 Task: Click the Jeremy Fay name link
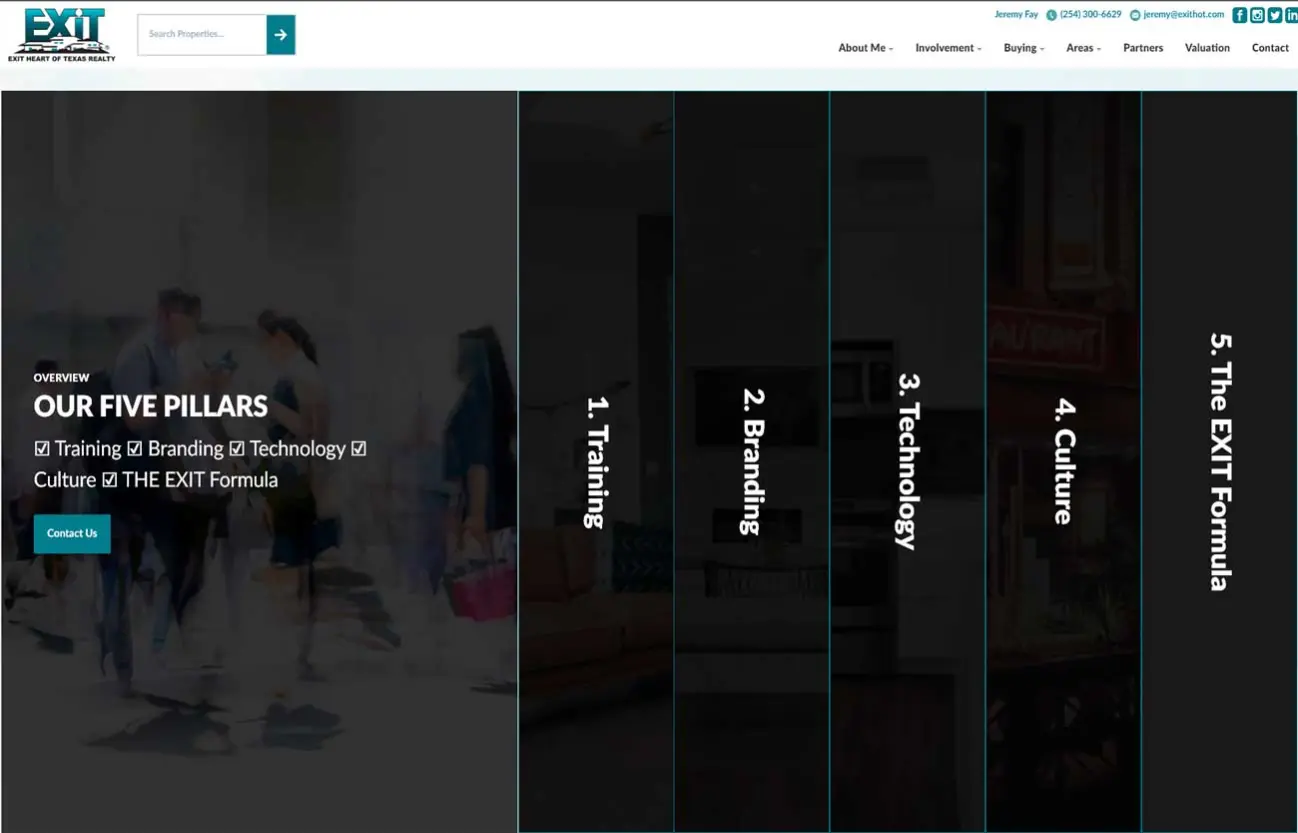point(1016,15)
